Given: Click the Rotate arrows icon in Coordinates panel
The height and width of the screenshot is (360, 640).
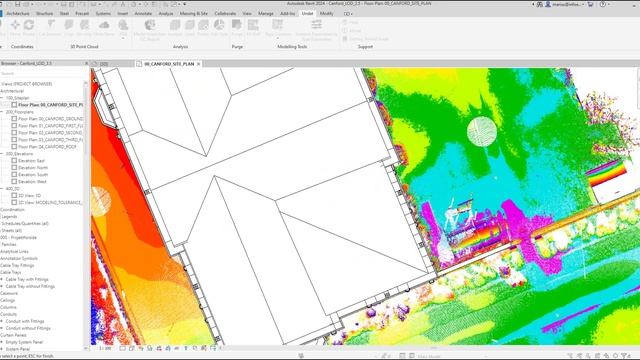Looking at the screenshot, I should point(29,25).
